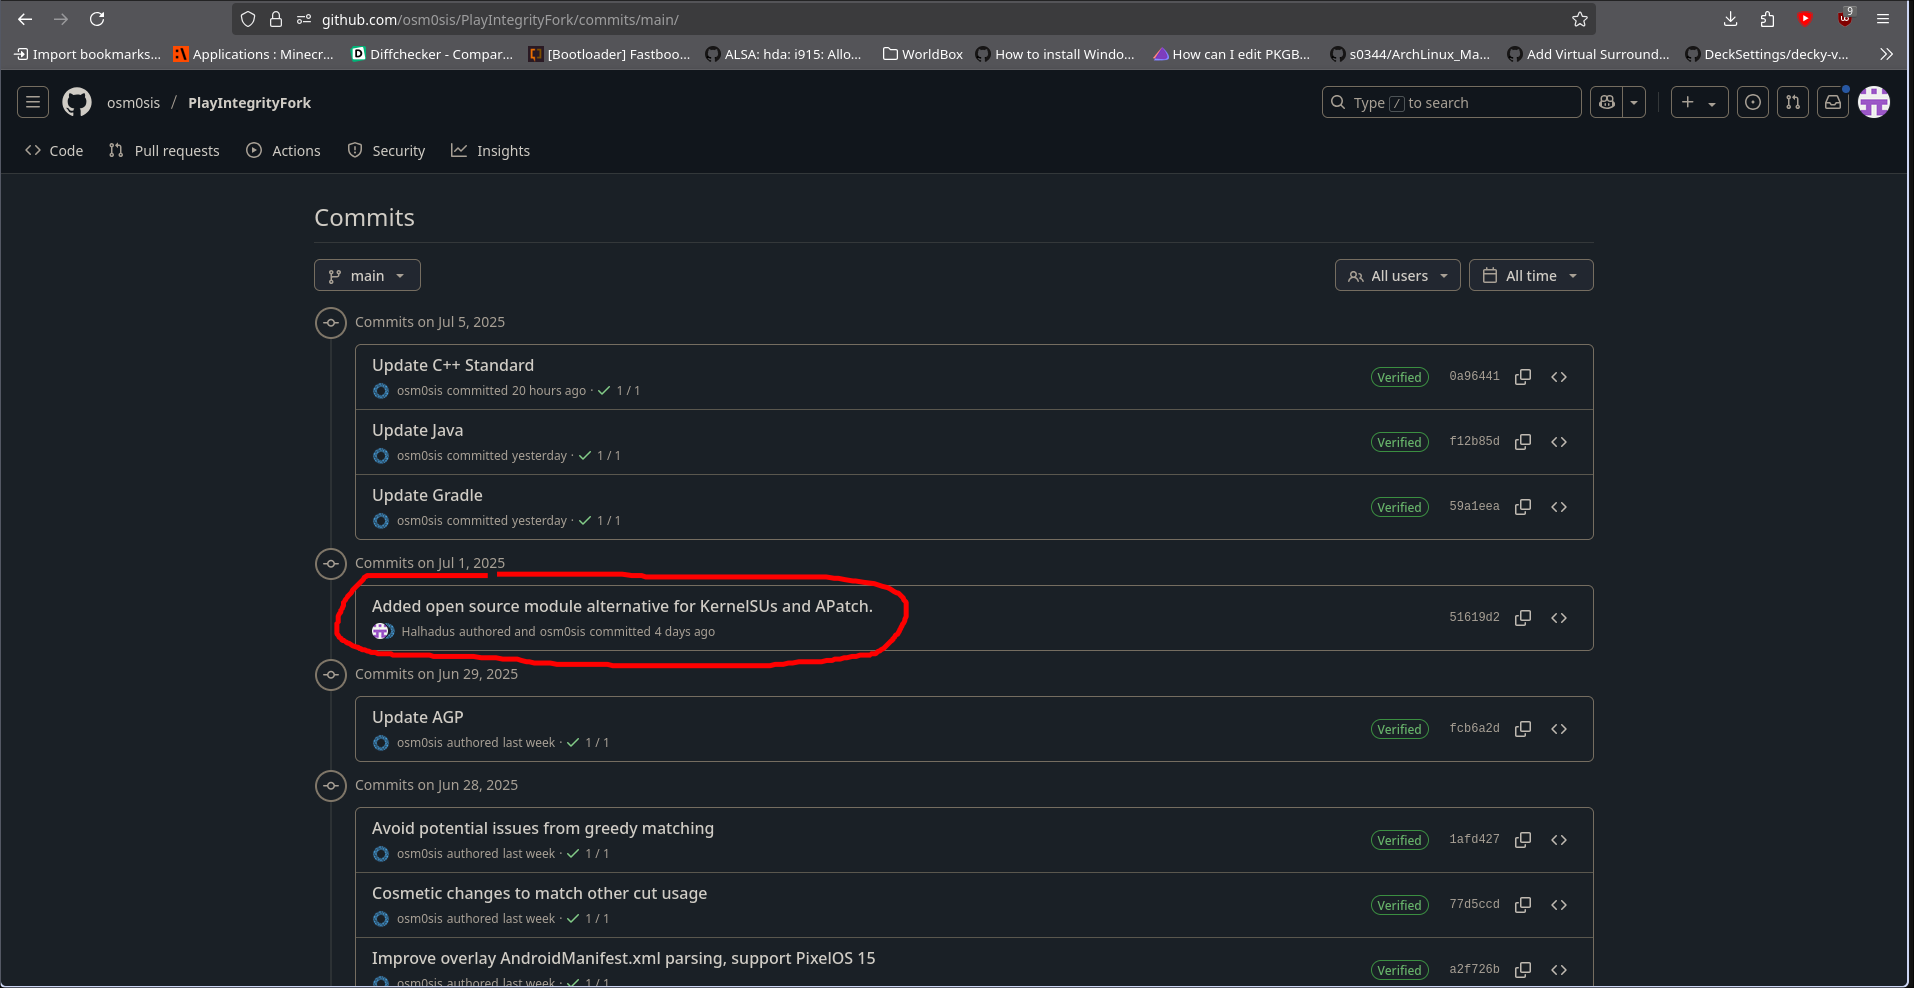Bookmark this page with the star

tap(1580, 19)
